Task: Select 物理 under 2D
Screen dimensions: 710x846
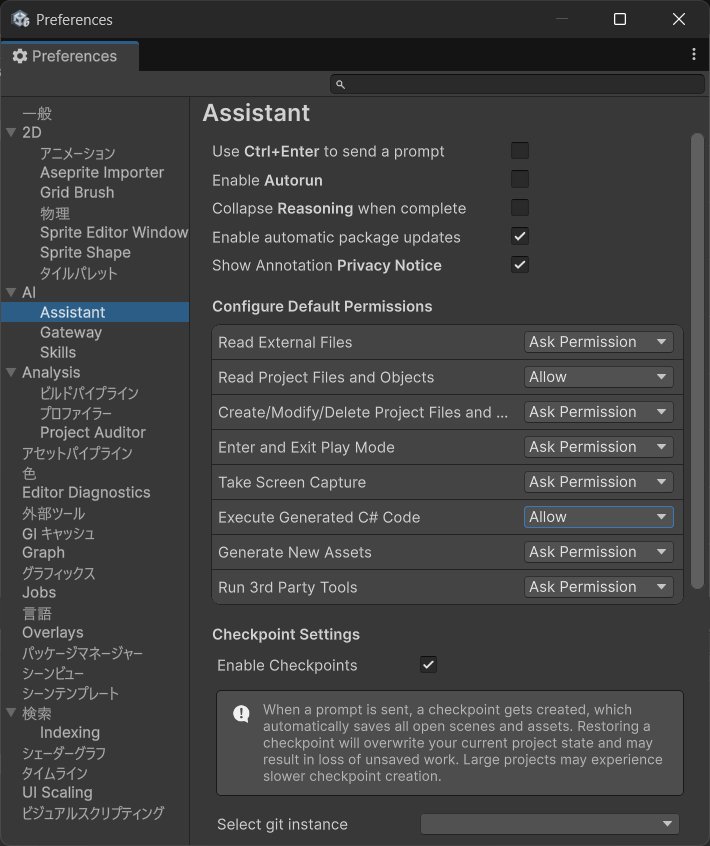Action: pyautogui.click(x=55, y=213)
